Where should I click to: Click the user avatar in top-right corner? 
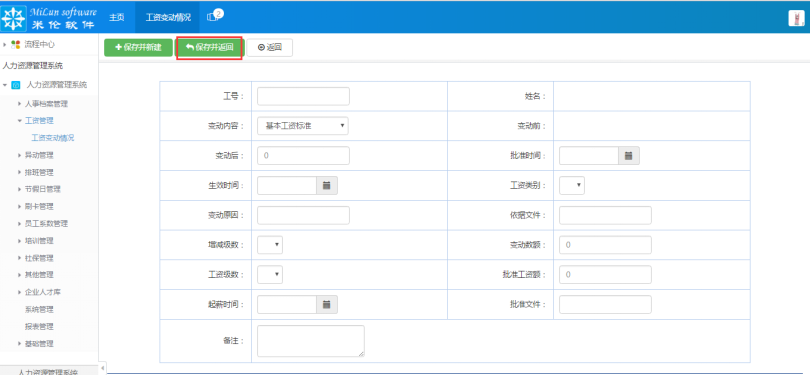tap(796, 18)
